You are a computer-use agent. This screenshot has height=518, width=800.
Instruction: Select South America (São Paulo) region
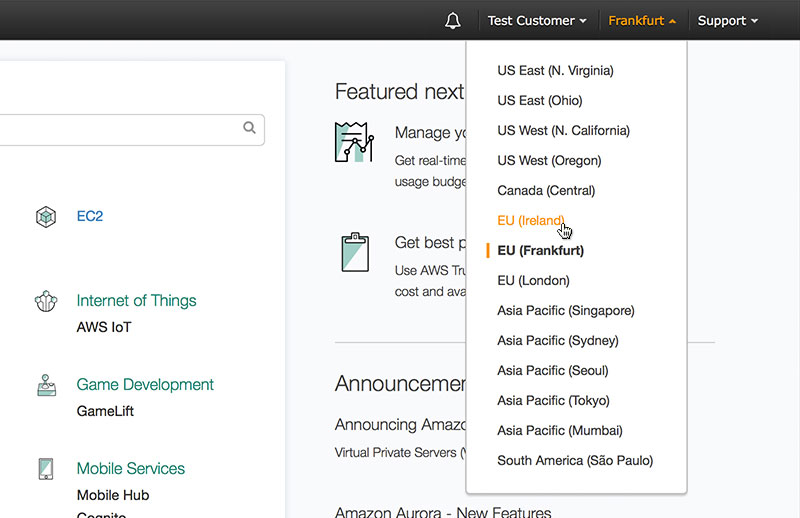575,461
